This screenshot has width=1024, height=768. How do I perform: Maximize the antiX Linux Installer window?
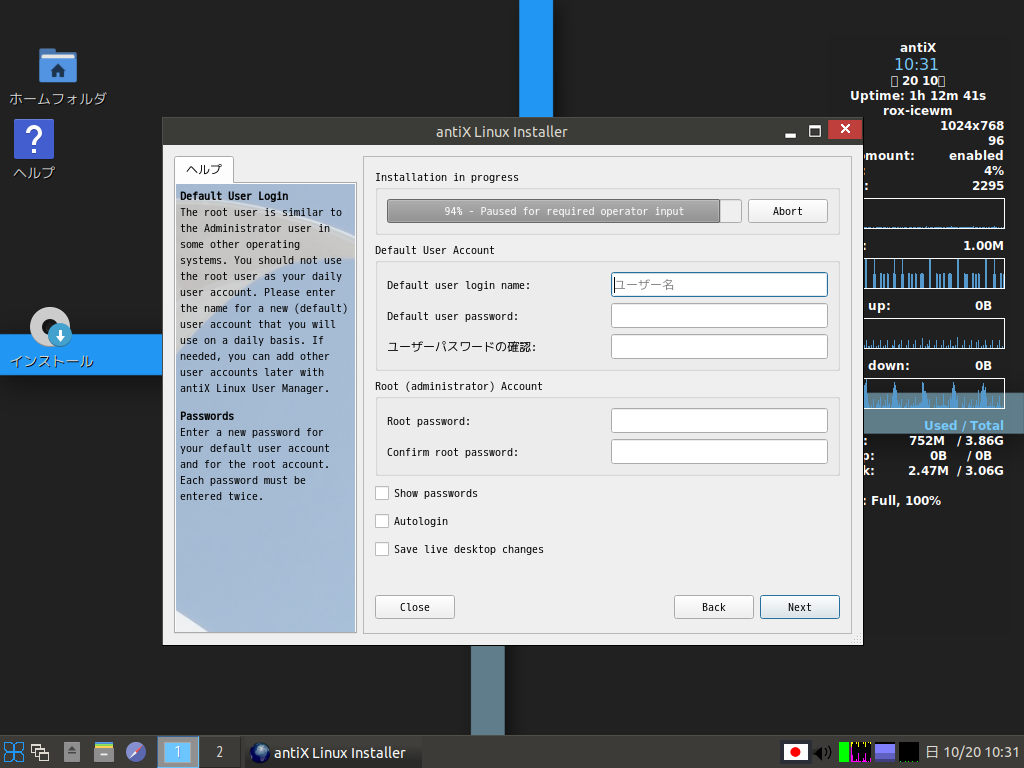point(815,131)
